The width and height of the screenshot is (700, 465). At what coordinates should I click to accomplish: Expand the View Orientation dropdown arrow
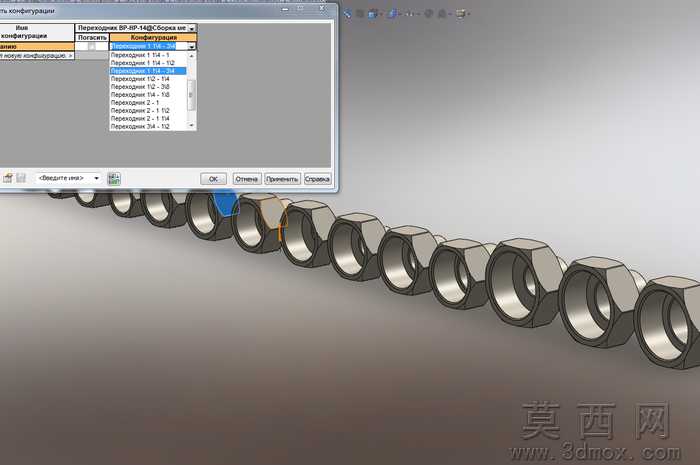[380, 14]
